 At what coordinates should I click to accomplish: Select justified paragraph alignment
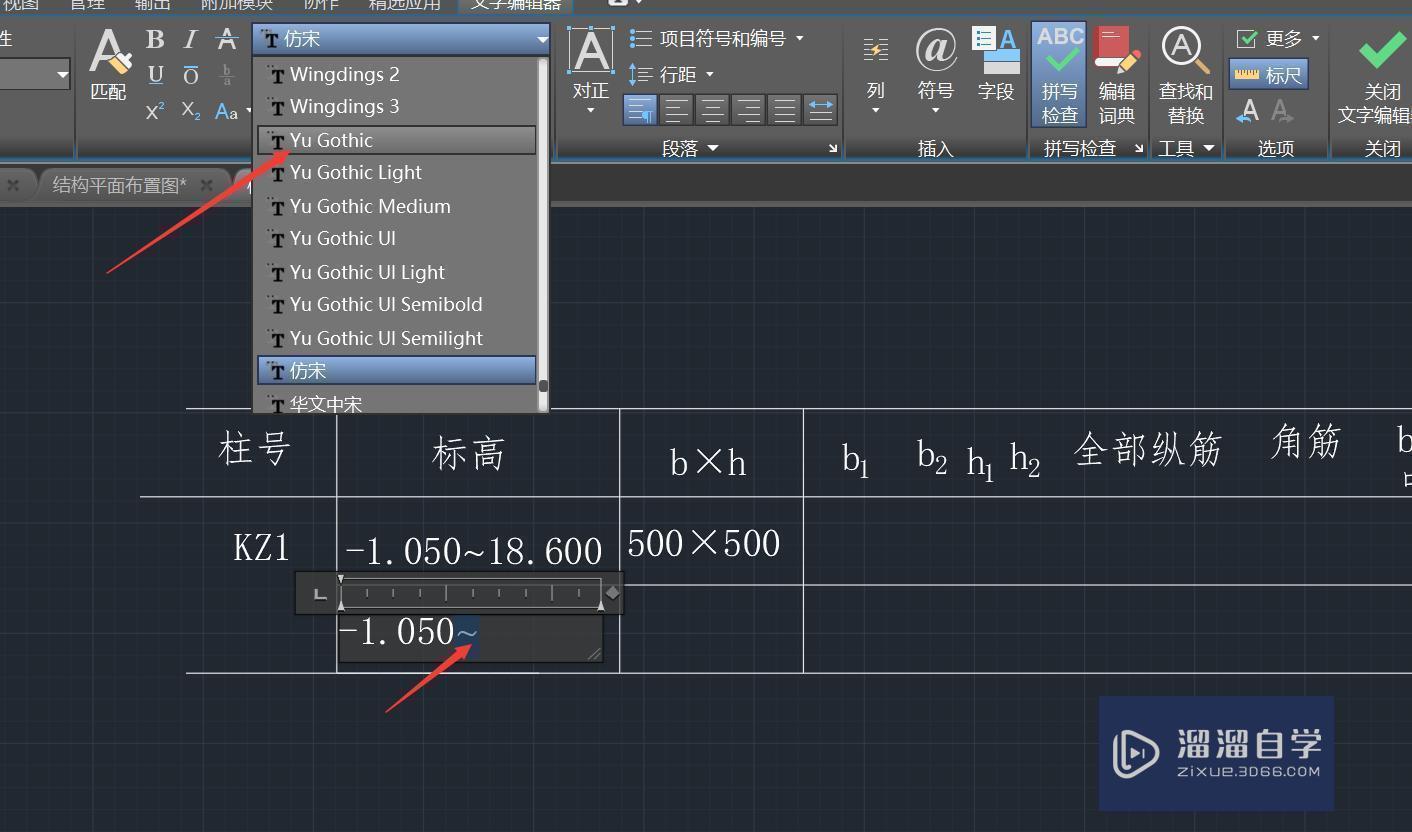pos(784,109)
